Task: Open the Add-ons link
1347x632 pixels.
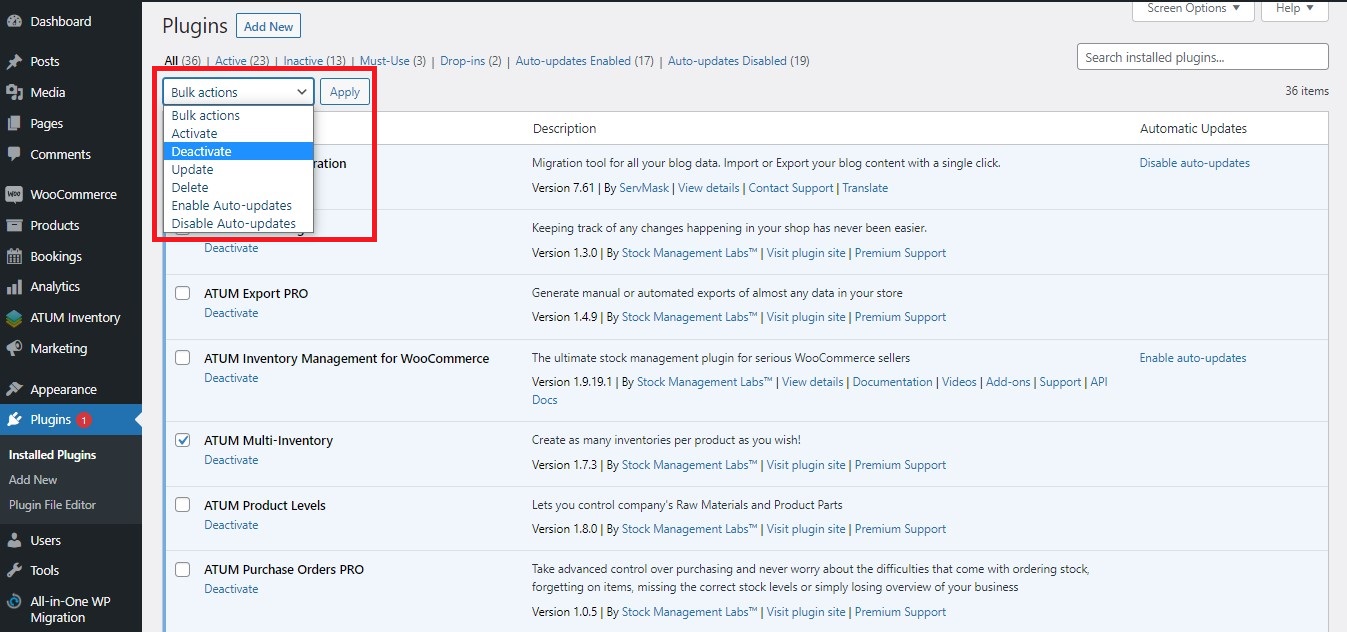Action: 1008,382
